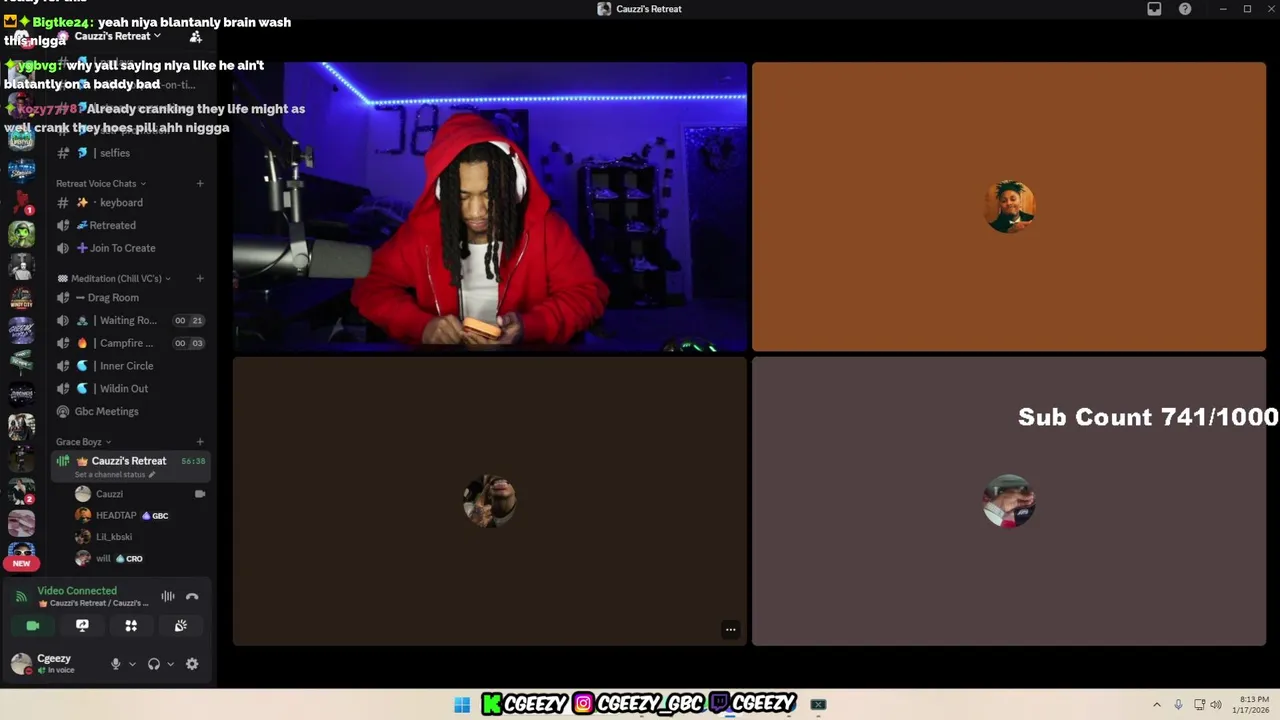
Task: Open Windy City server icon
Action: point(22,299)
